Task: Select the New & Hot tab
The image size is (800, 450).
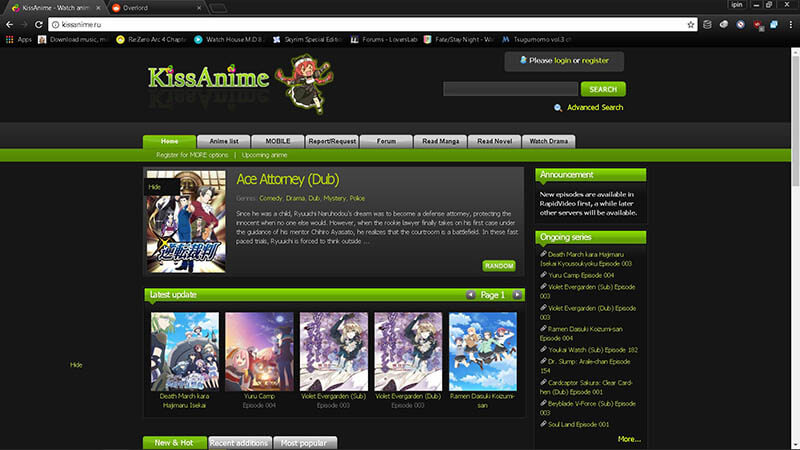Action: point(174,443)
